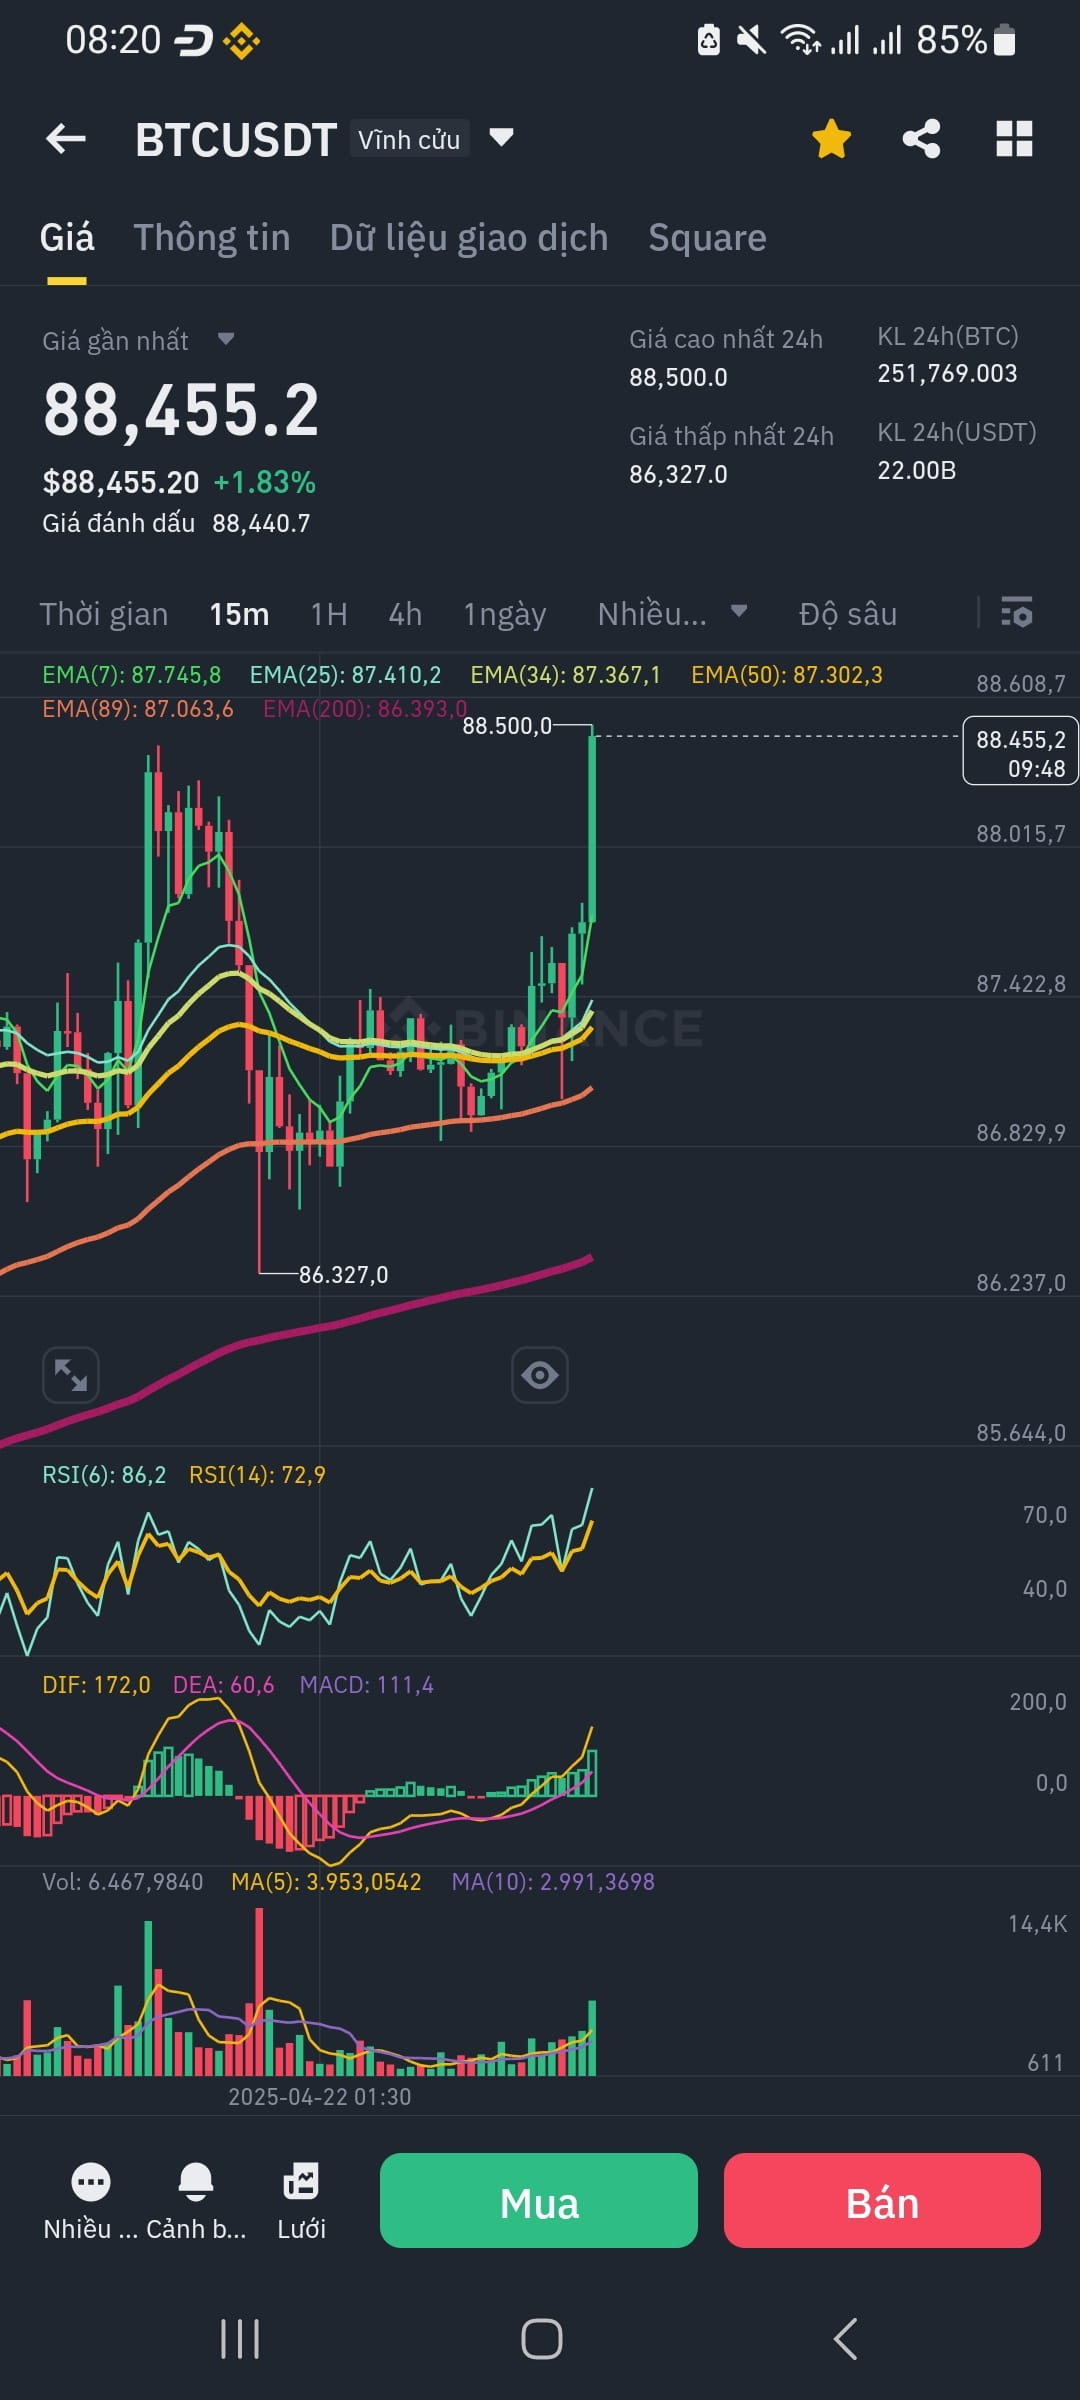The height and width of the screenshot is (2400, 1080).
Task: Tap the EMA(25) indicator label
Action: [x=345, y=675]
